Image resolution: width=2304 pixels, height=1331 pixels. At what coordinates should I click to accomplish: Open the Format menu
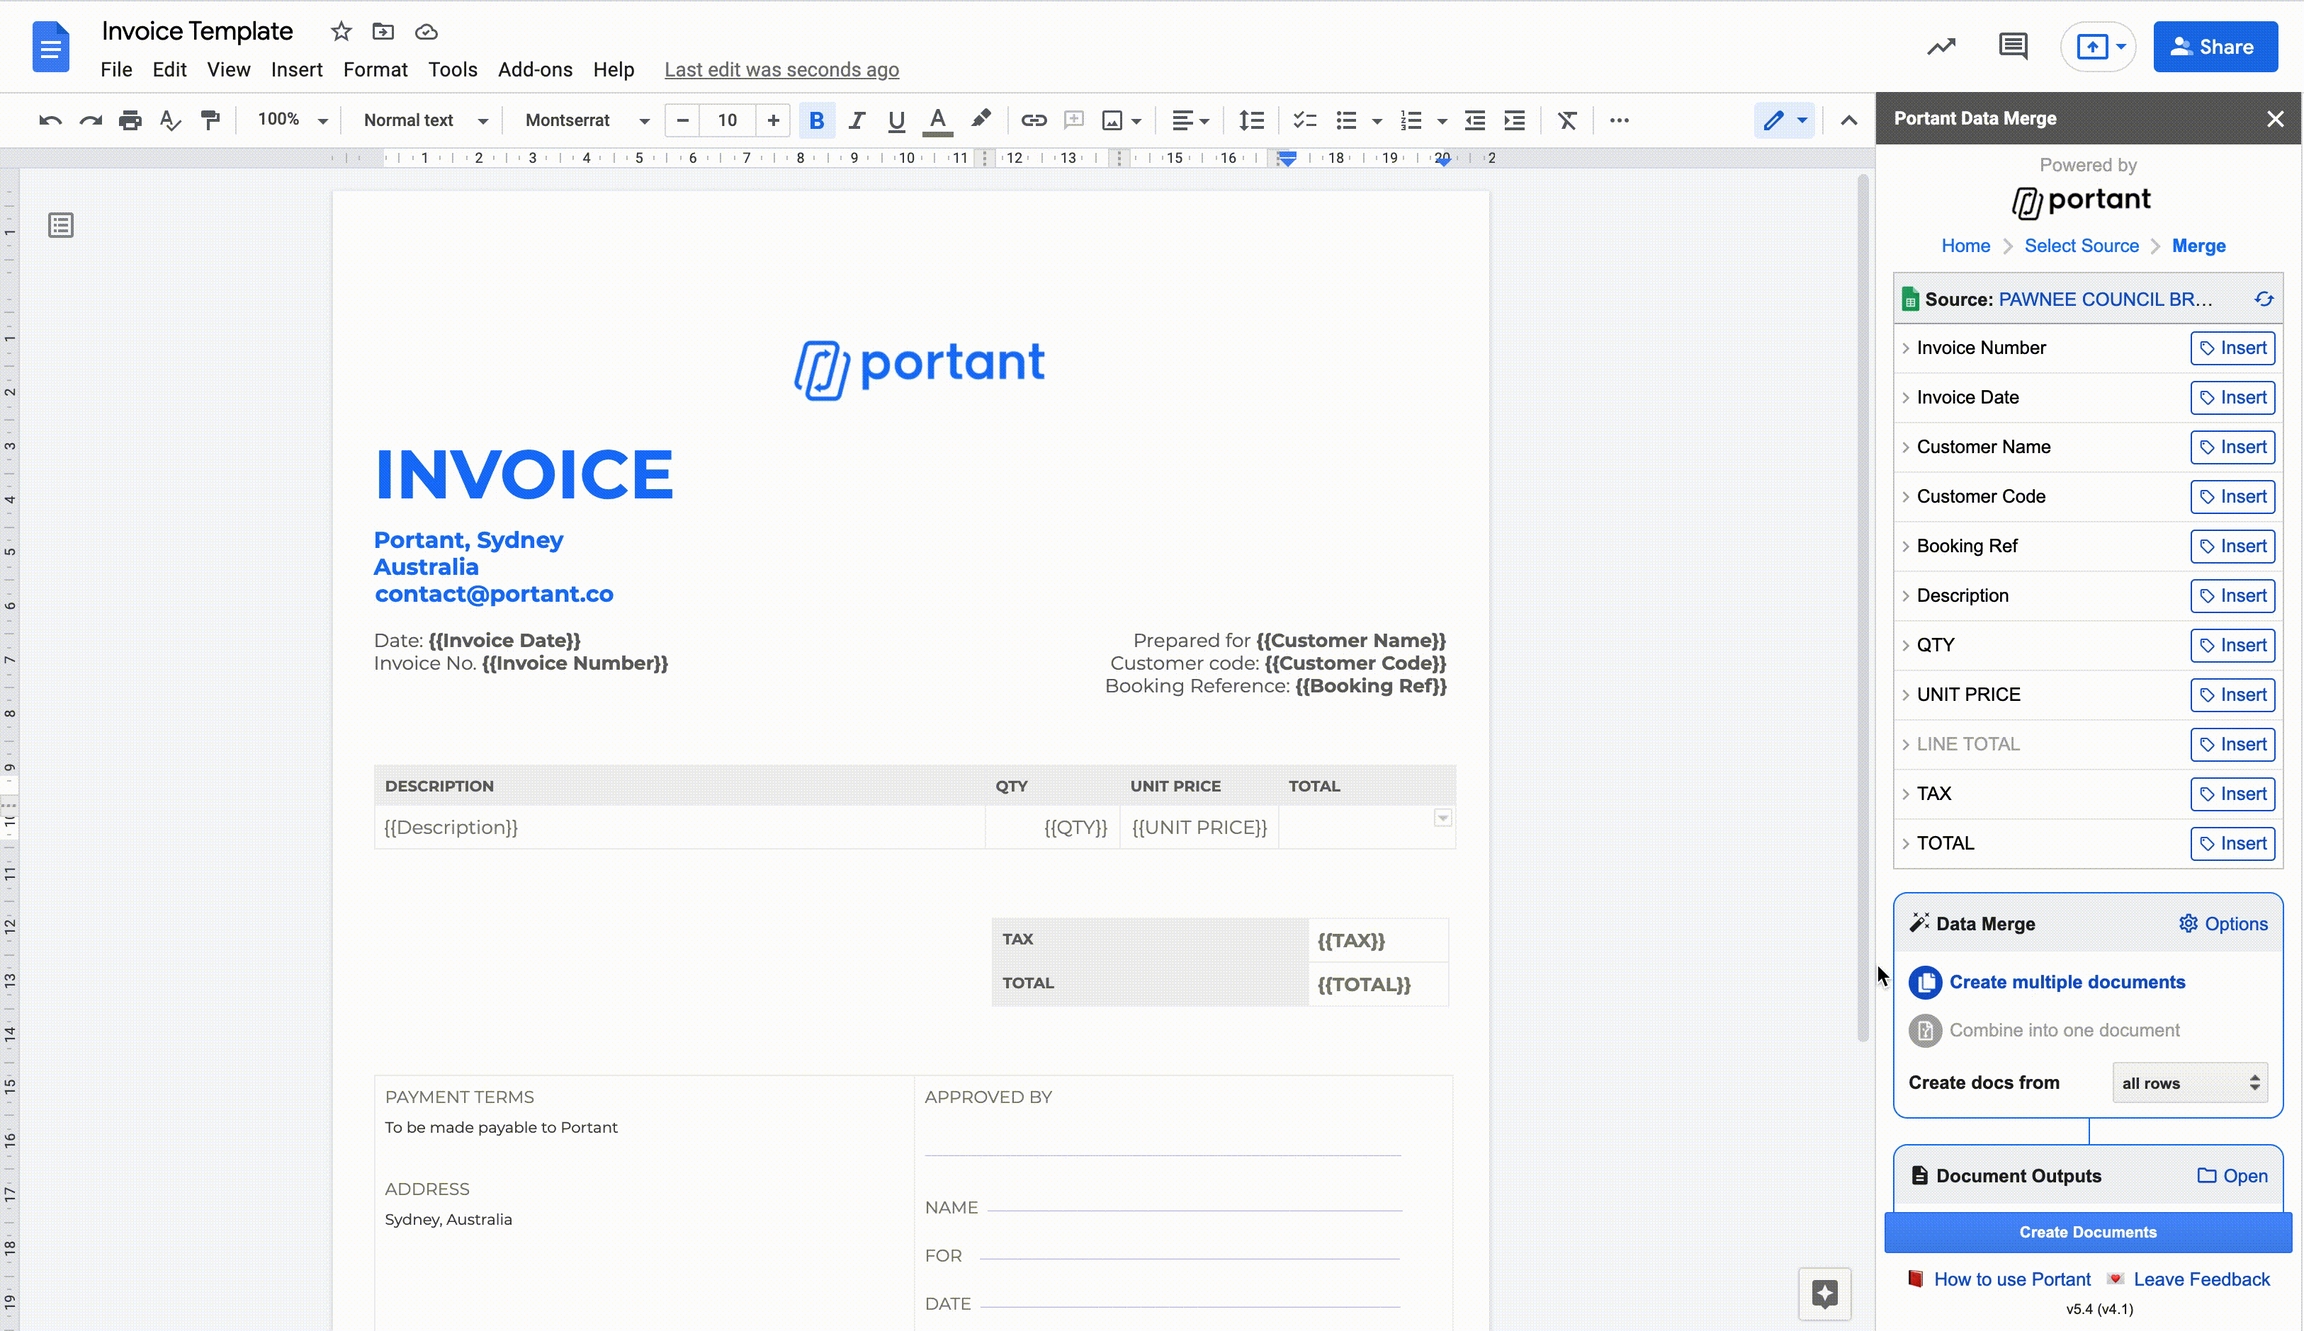point(375,69)
